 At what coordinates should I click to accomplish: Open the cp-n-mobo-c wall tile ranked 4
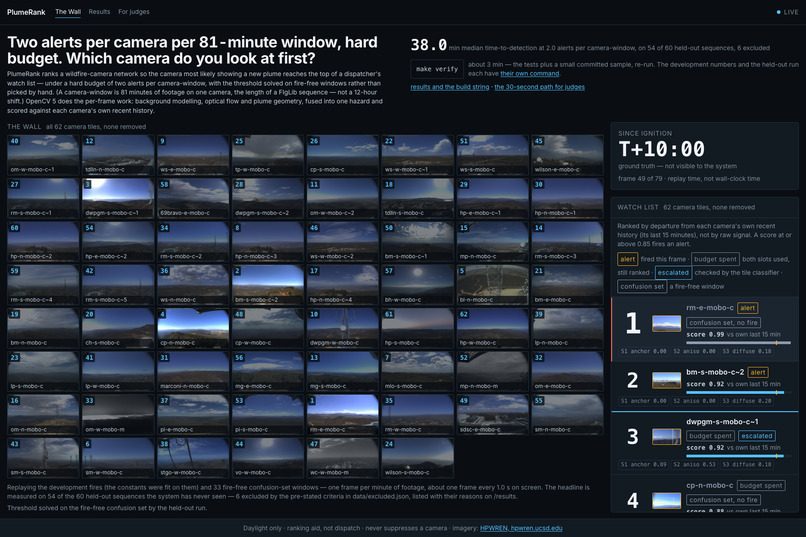pyautogui.click(x=193, y=328)
